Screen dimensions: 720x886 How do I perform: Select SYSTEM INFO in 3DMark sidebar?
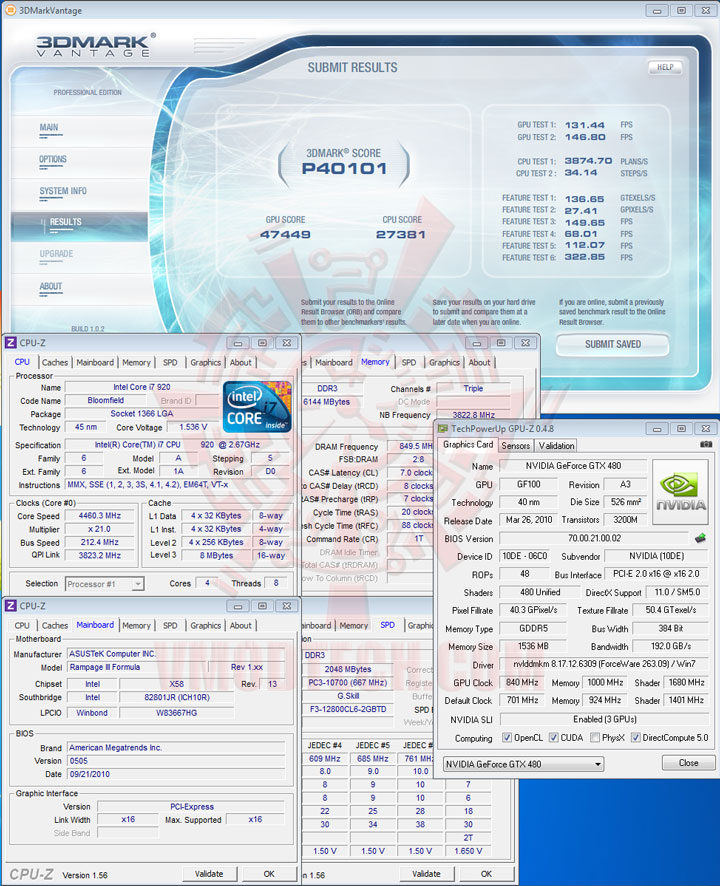(63, 191)
